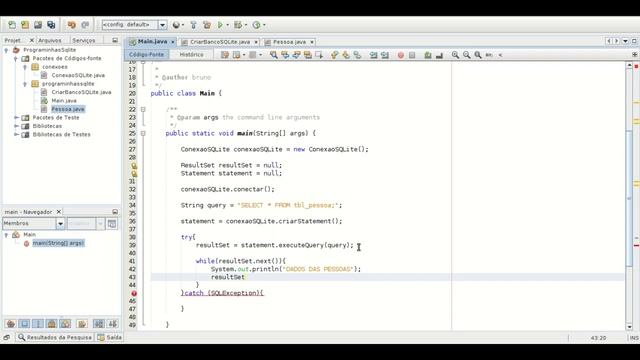Open the Debug Project dropdown arrow
Image resolution: width=640 pixels, height=360 pixels.
pos(246,25)
